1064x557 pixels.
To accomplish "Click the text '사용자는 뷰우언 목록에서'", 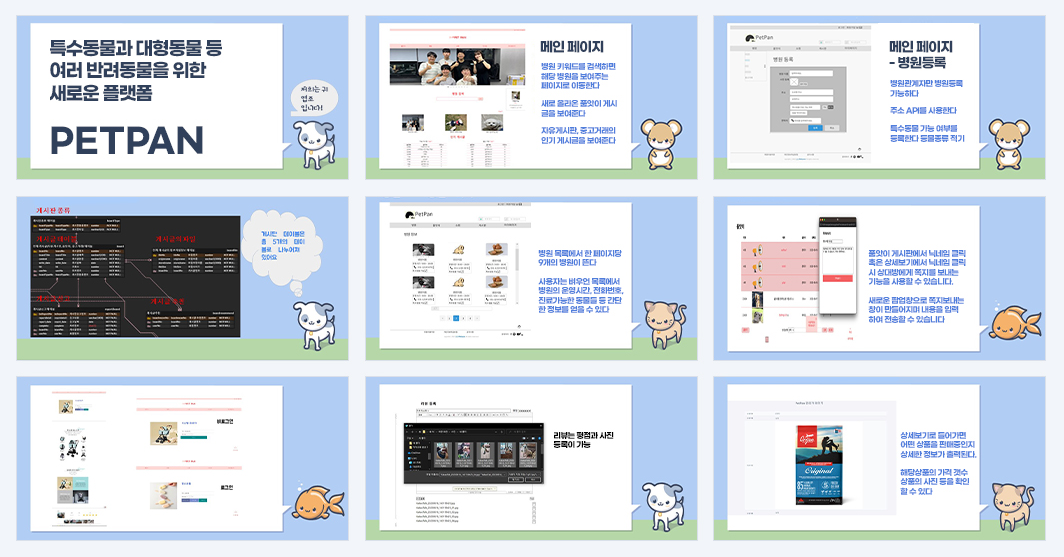I will (x=579, y=282).
